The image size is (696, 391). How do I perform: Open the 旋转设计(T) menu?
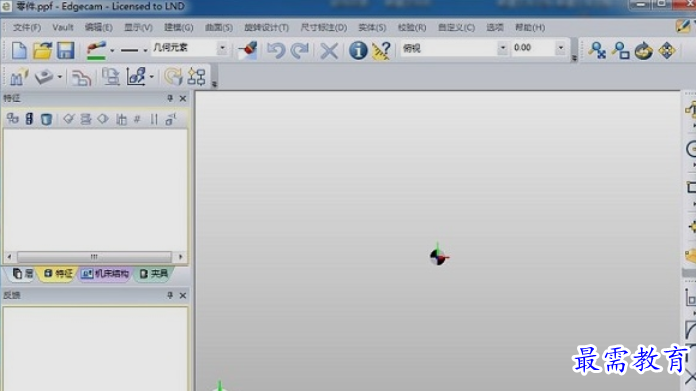(266, 28)
